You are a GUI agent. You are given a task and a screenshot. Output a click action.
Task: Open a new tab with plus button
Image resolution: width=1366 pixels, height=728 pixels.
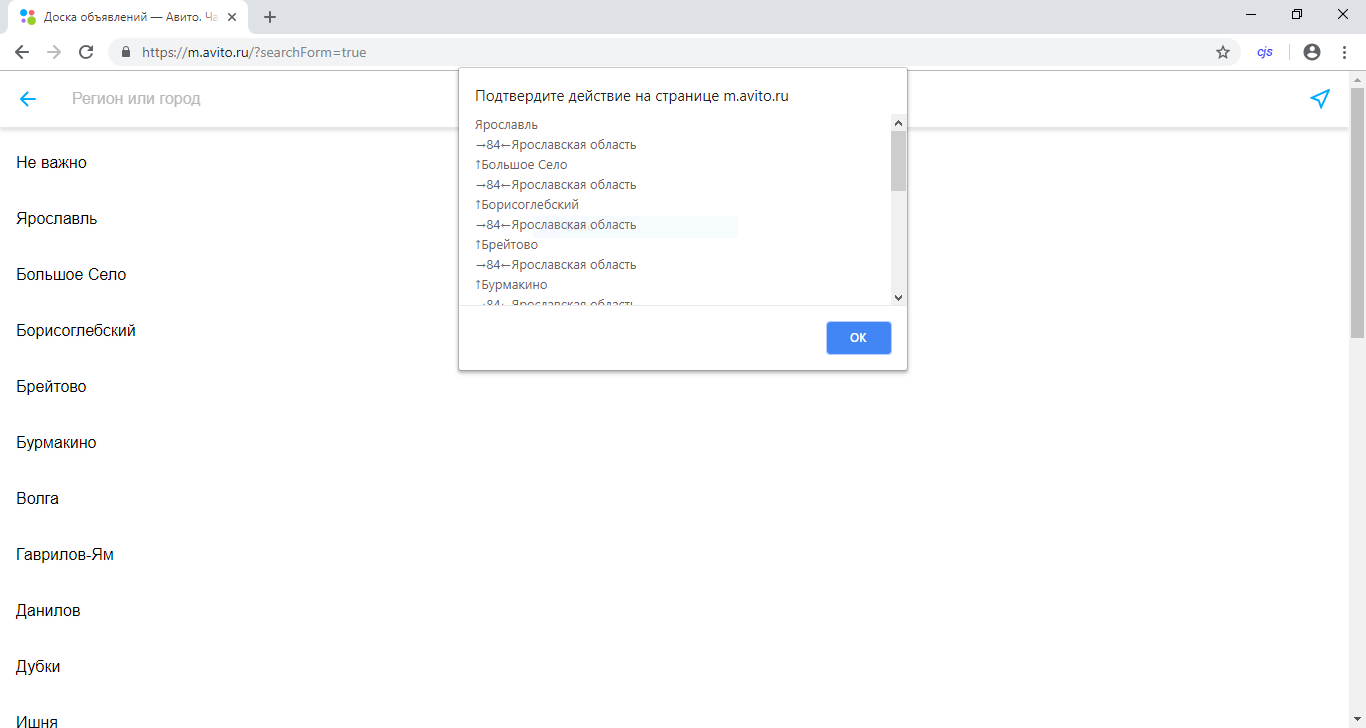(270, 17)
